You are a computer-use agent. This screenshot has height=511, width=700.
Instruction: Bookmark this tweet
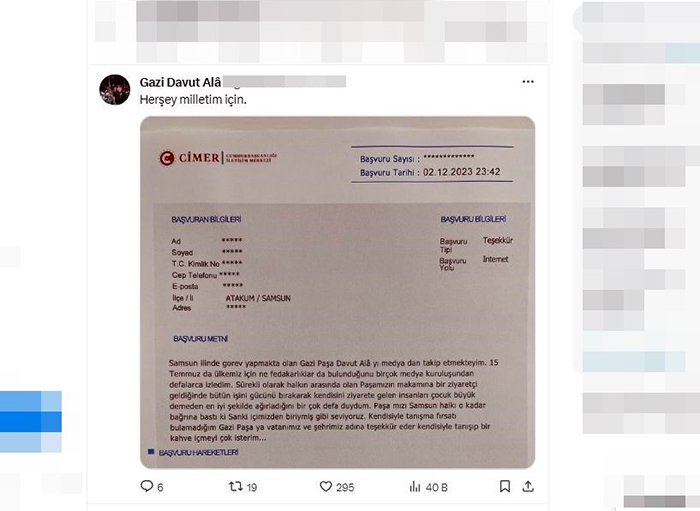point(505,486)
